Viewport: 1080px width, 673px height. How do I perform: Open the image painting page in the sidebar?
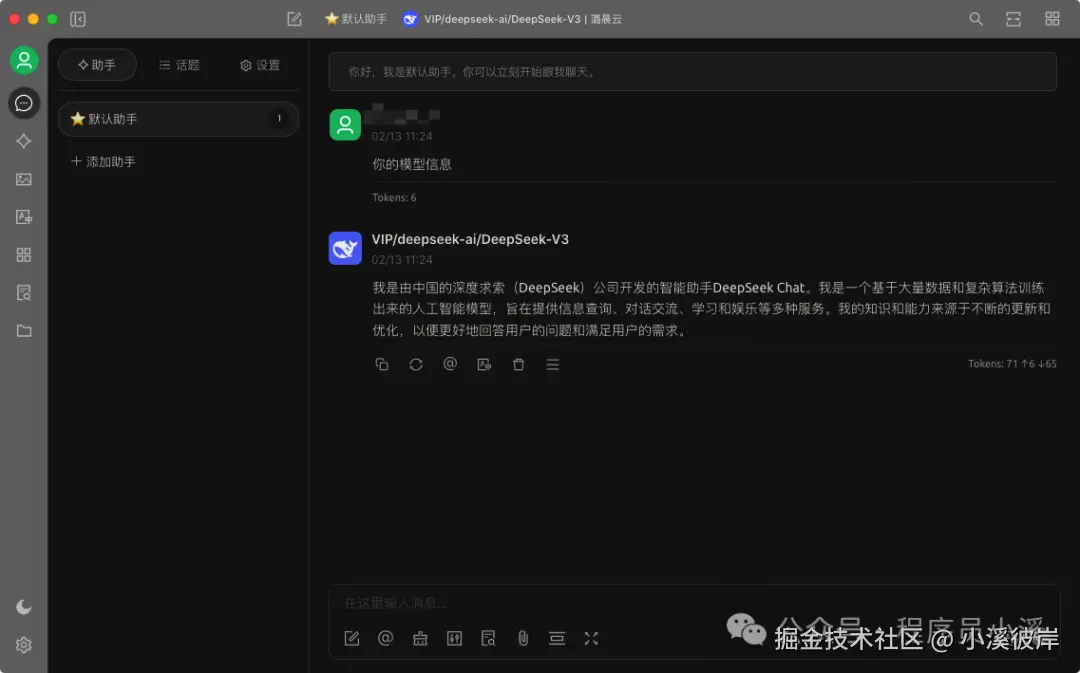[24, 179]
